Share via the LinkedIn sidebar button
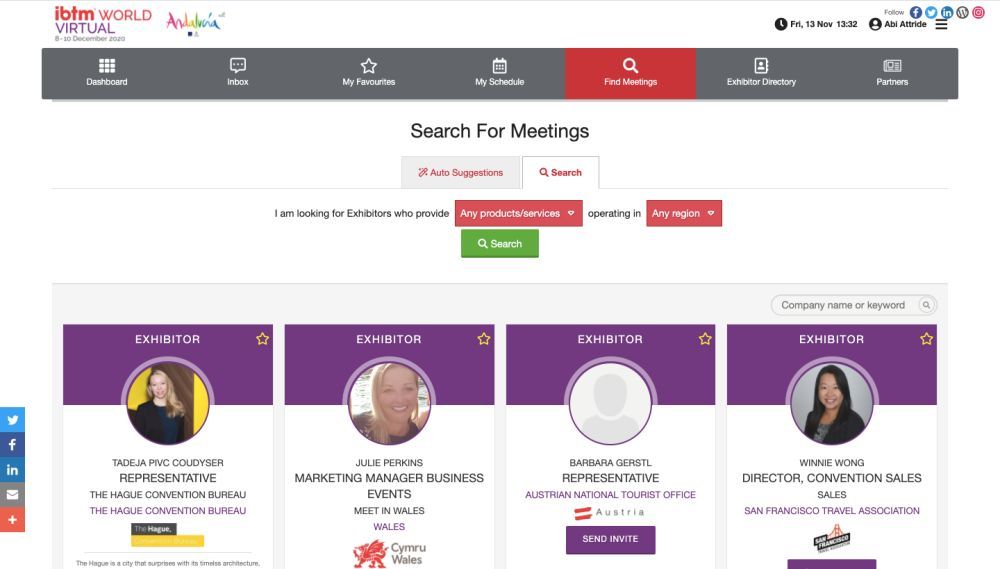Image resolution: width=1000 pixels, height=569 pixels. tap(12, 469)
